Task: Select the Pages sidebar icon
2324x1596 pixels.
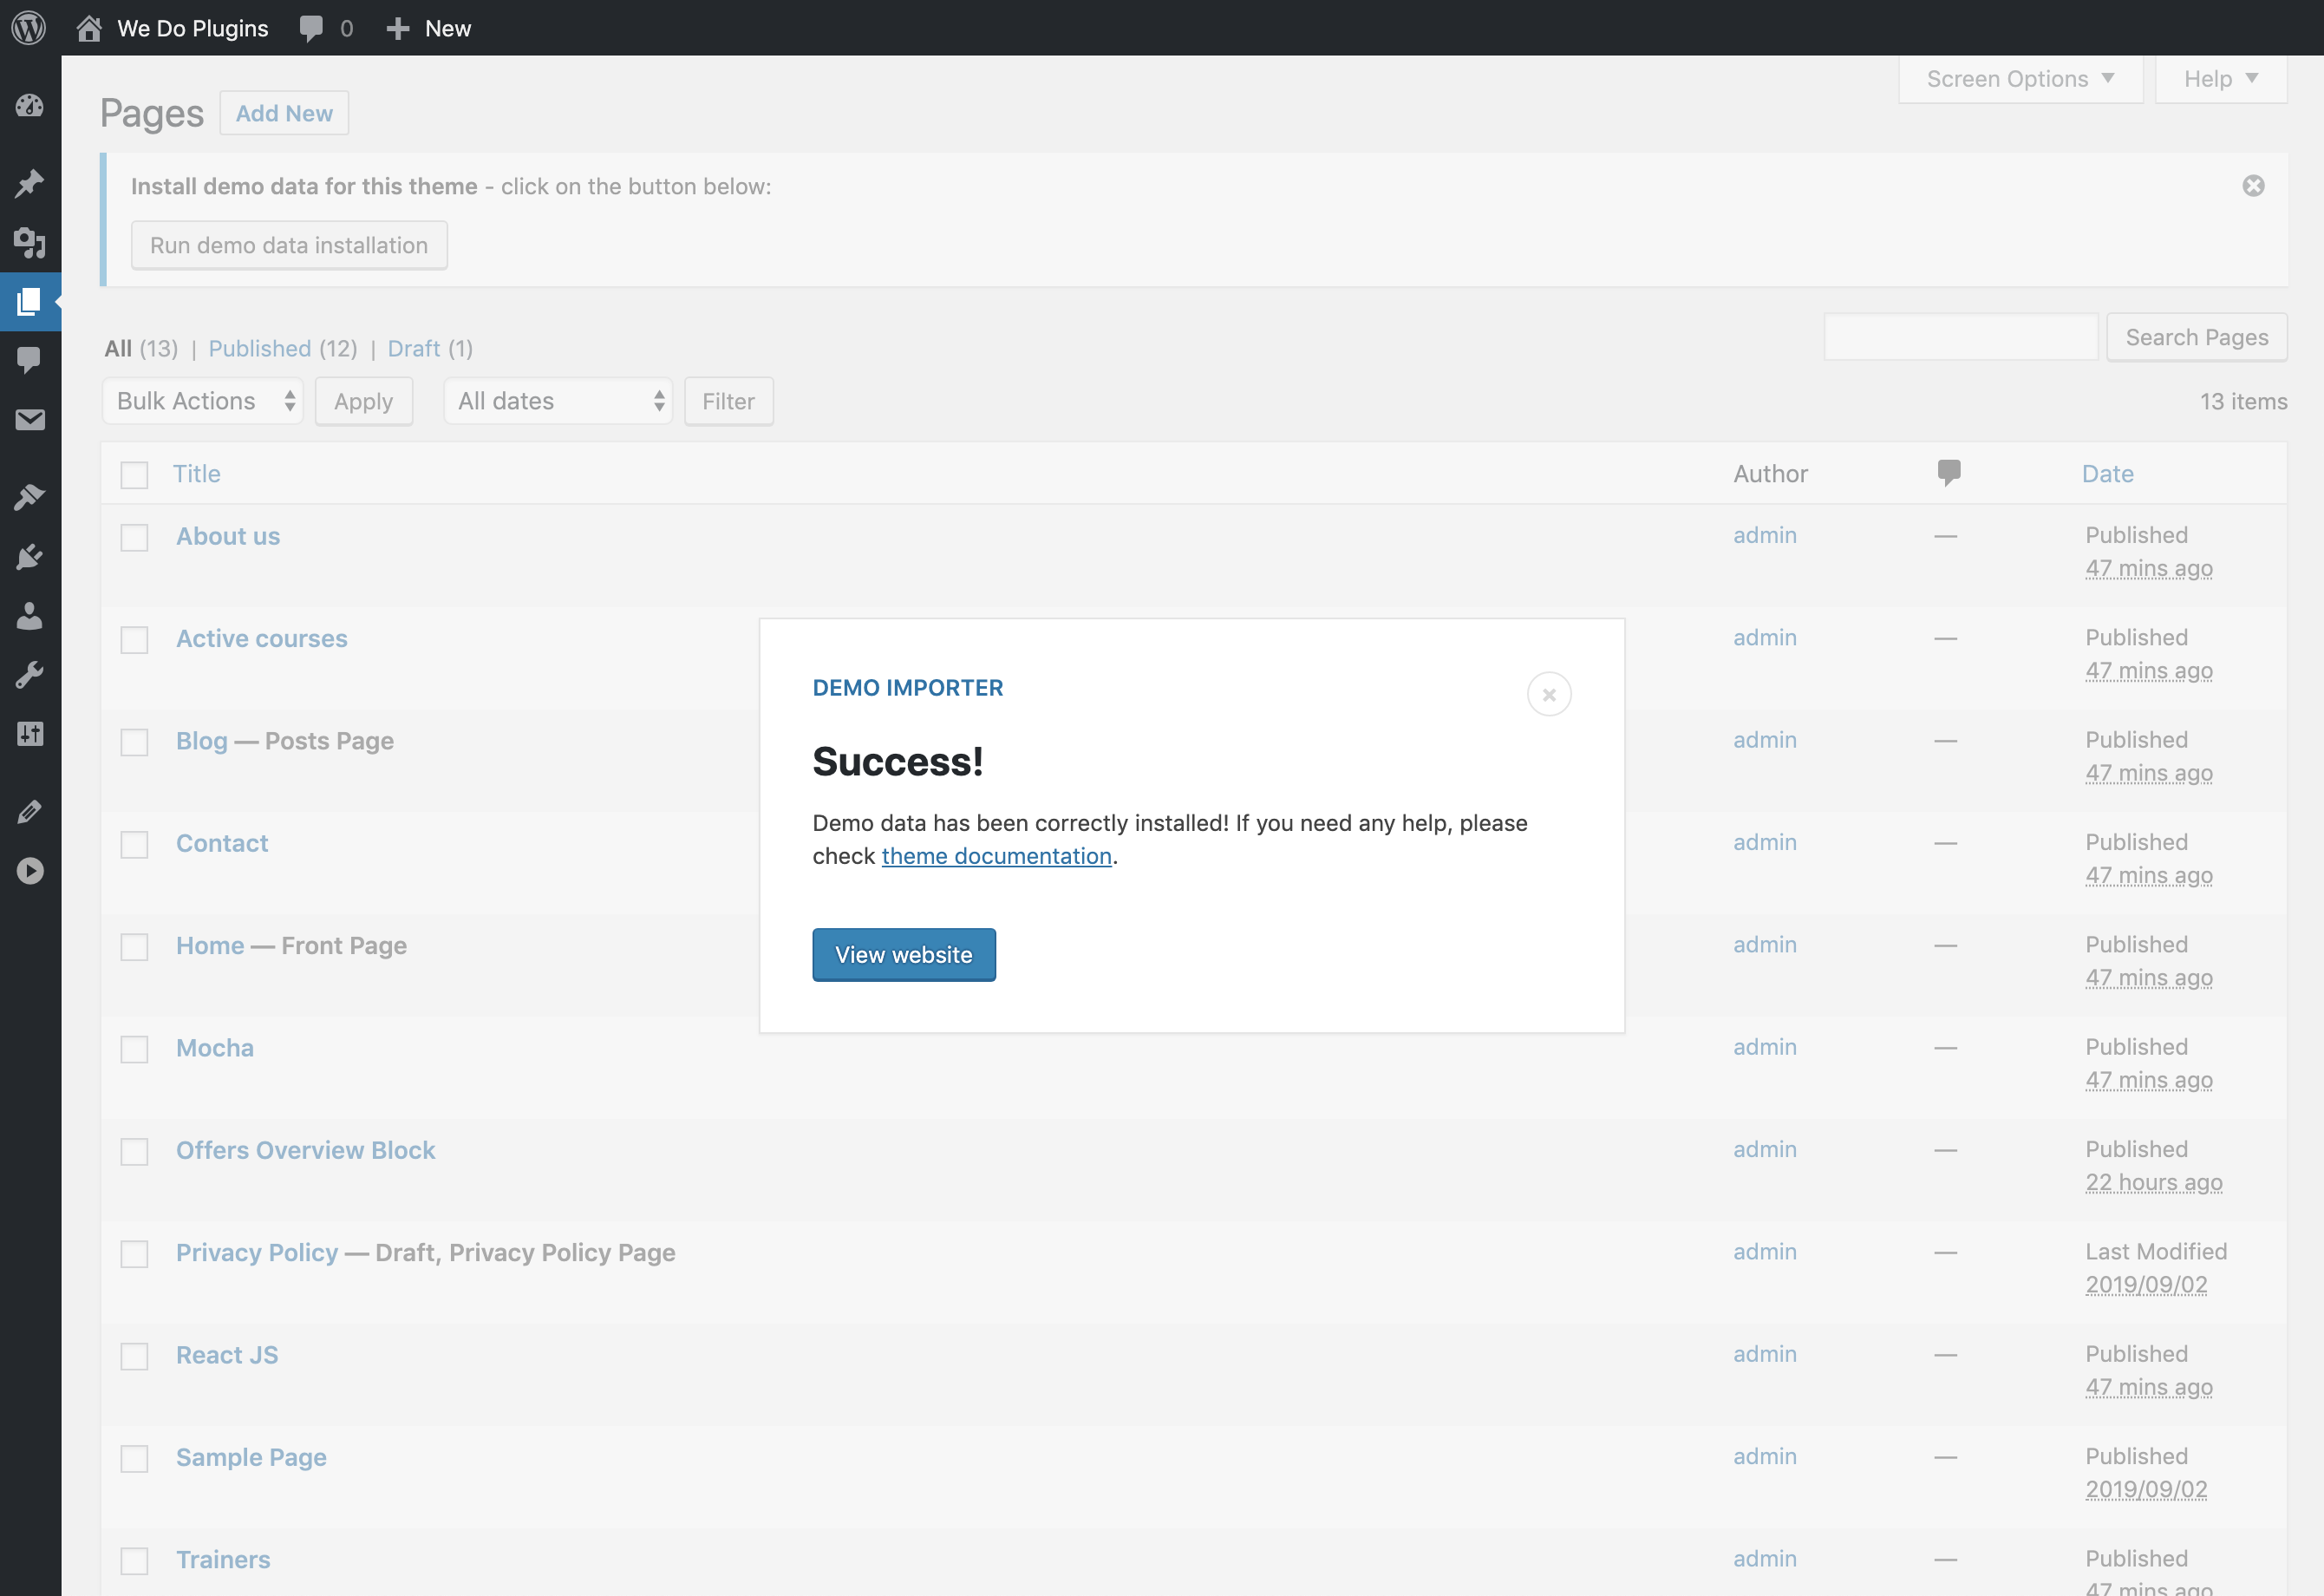Action: (x=30, y=301)
